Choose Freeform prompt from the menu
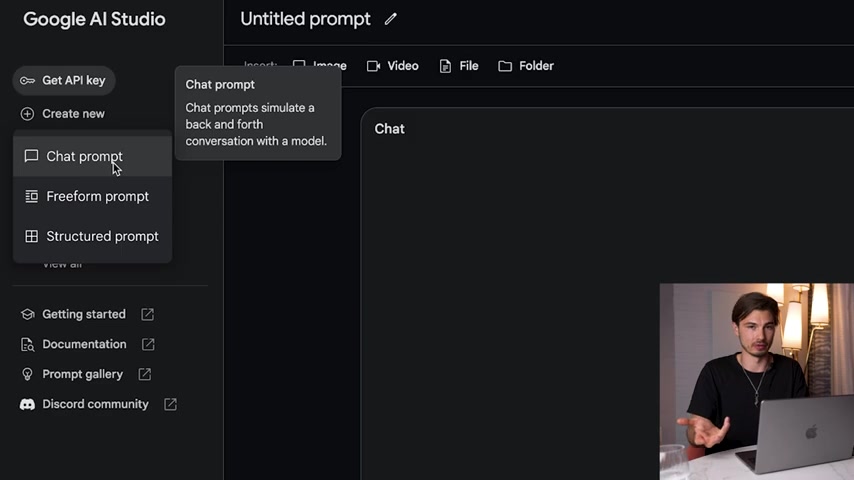The width and height of the screenshot is (854, 480). pyautogui.click(x=97, y=196)
